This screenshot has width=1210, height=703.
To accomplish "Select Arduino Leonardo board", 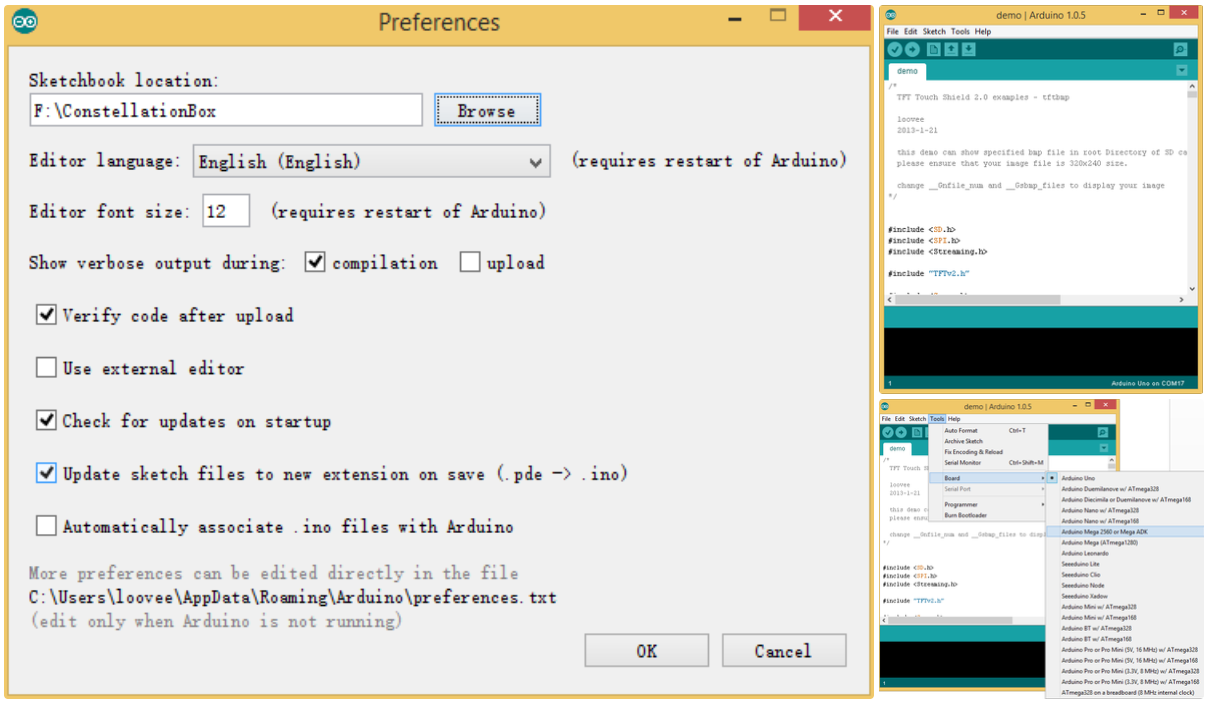I will click(1125, 553).
